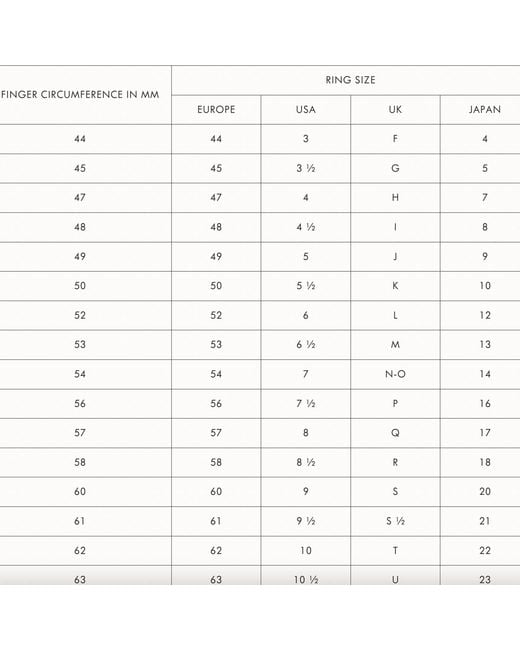Select USA size 8 ½ cell
The width and height of the screenshot is (520, 650).
pyautogui.click(x=306, y=463)
